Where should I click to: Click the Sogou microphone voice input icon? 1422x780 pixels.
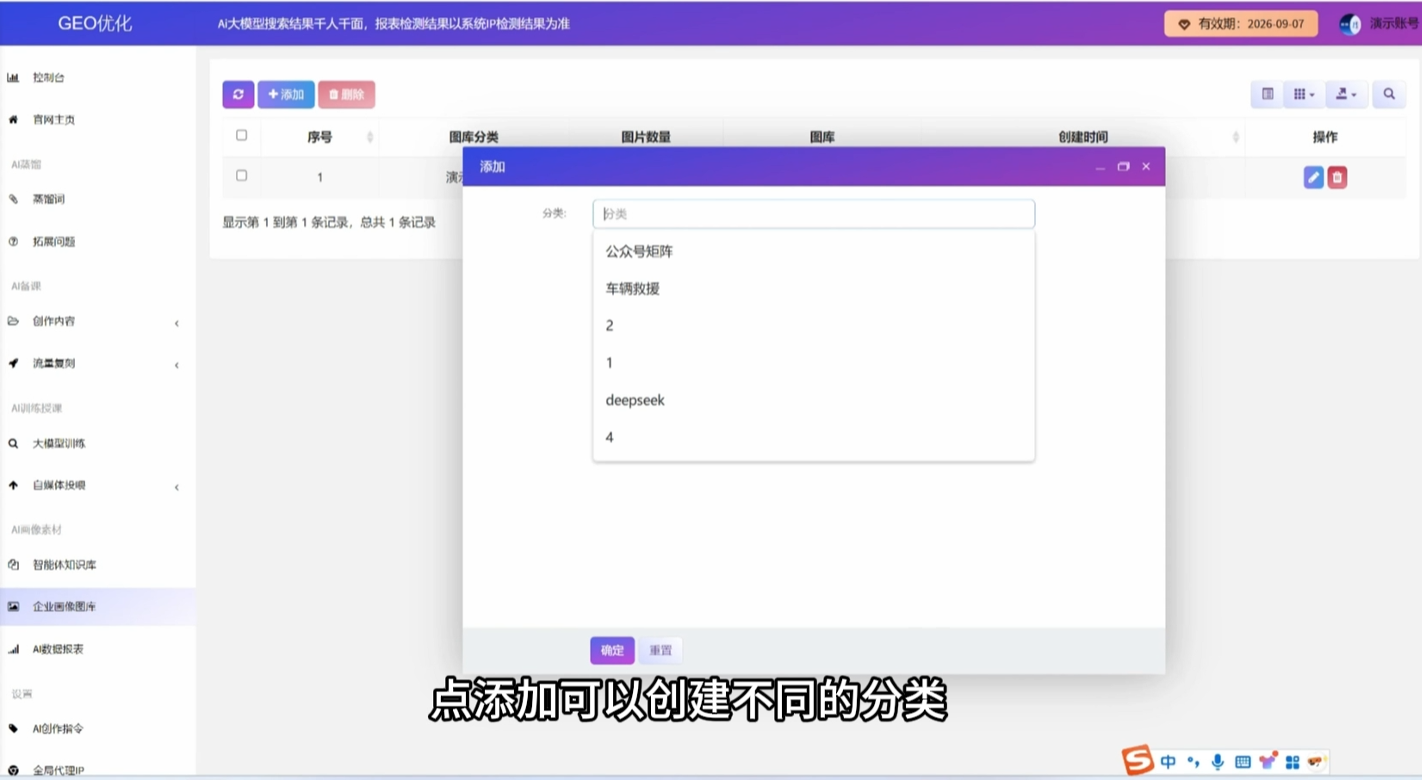click(x=1216, y=761)
